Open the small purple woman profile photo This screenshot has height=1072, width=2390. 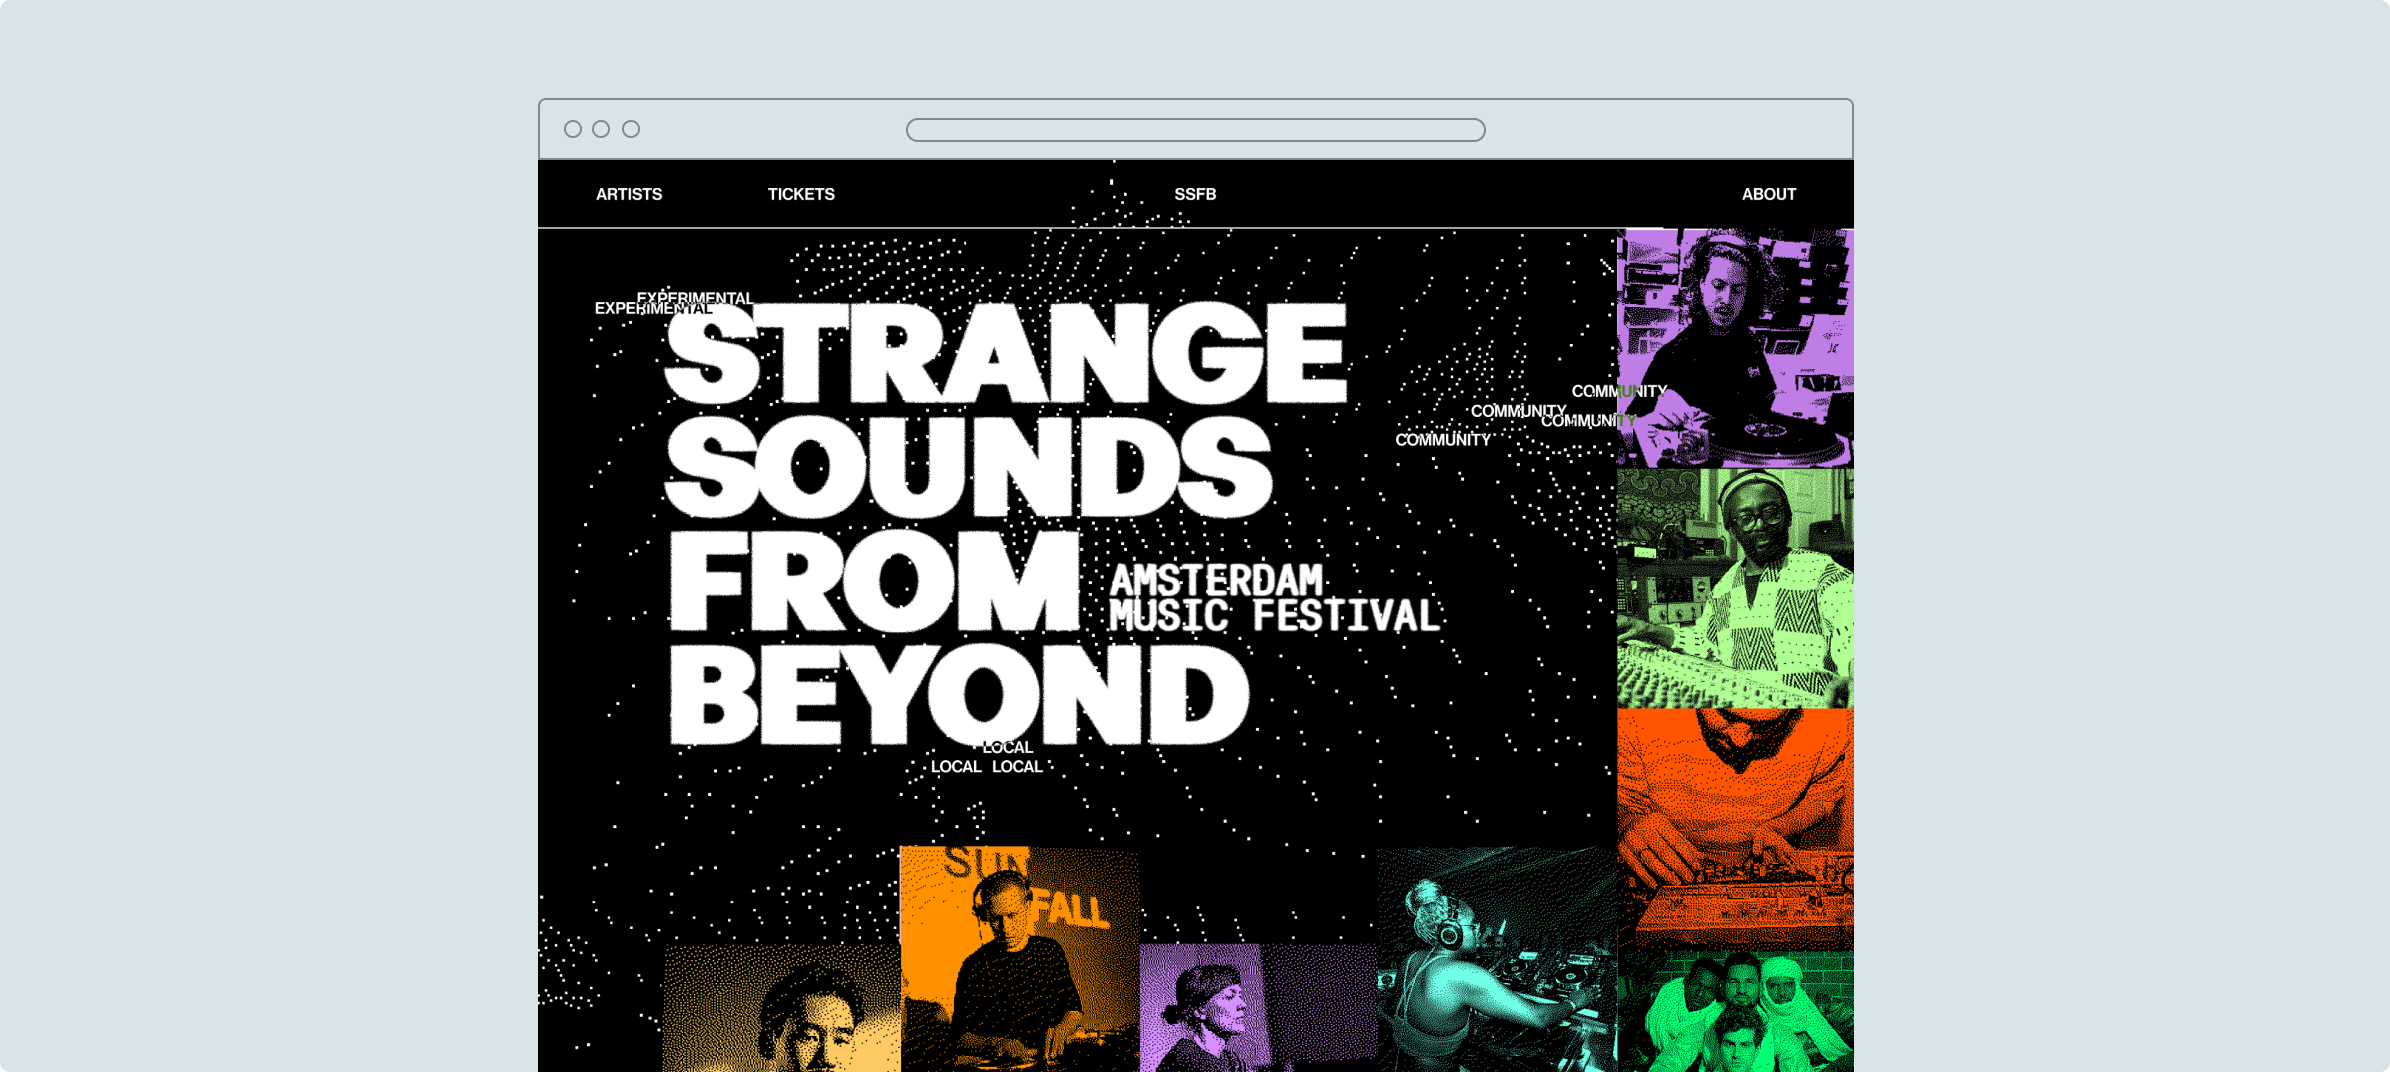click(1258, 1007)
